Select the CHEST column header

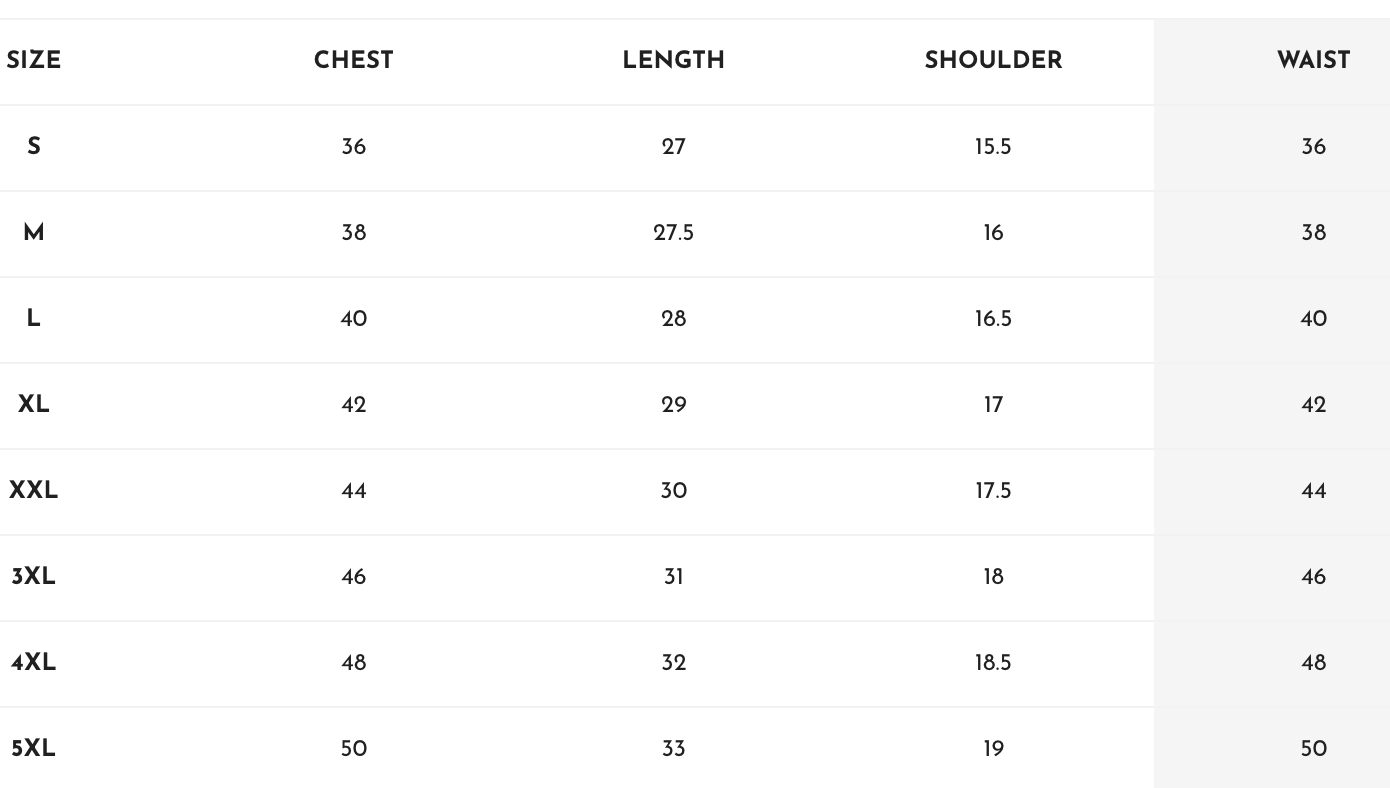coord(354,60)
